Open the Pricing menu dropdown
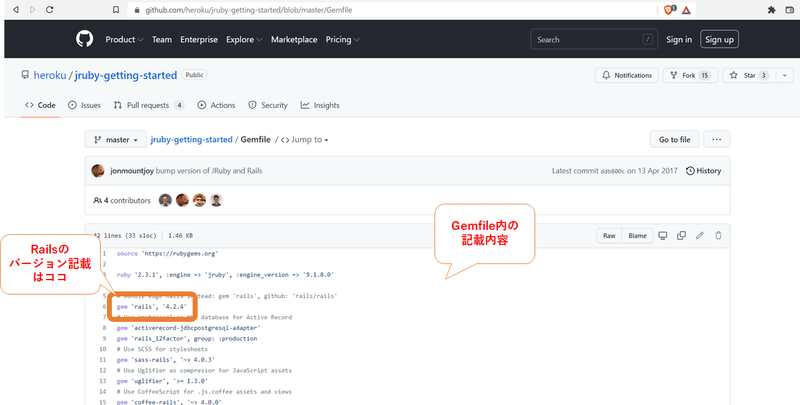This screenshot has height=405, width=800. click(x=342, y=39)
